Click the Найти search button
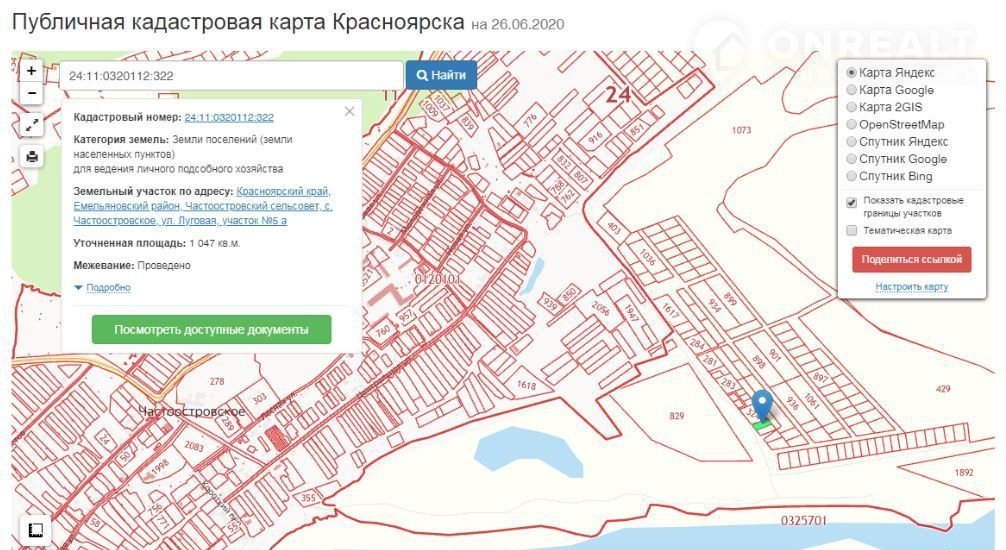The width and height of the screenshot is (1006, 550). click(441, 75)
